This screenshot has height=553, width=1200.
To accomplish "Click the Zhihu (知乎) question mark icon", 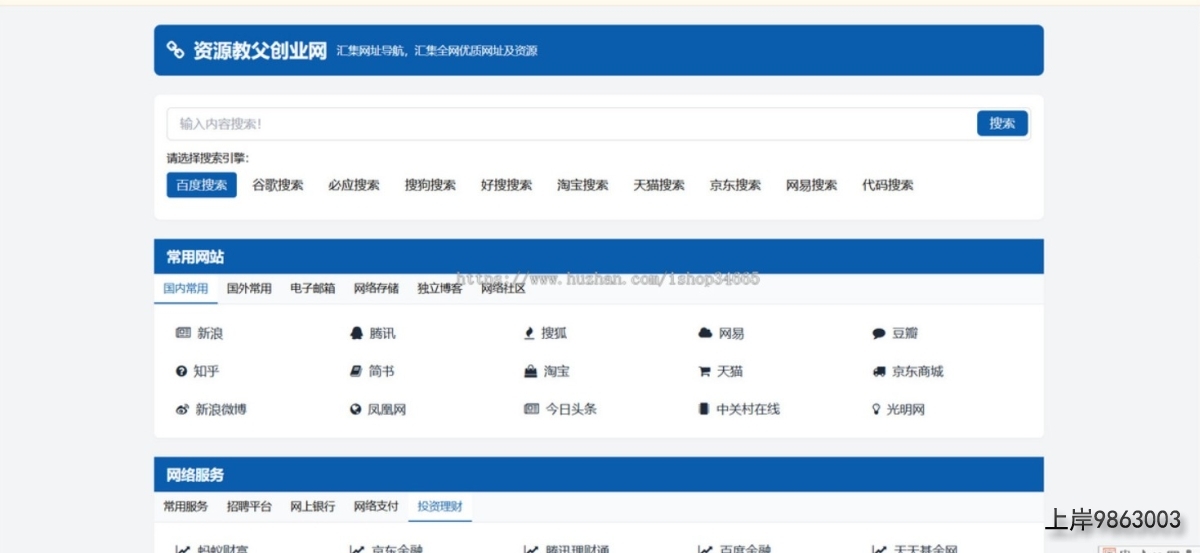I will tap(182, 371).
